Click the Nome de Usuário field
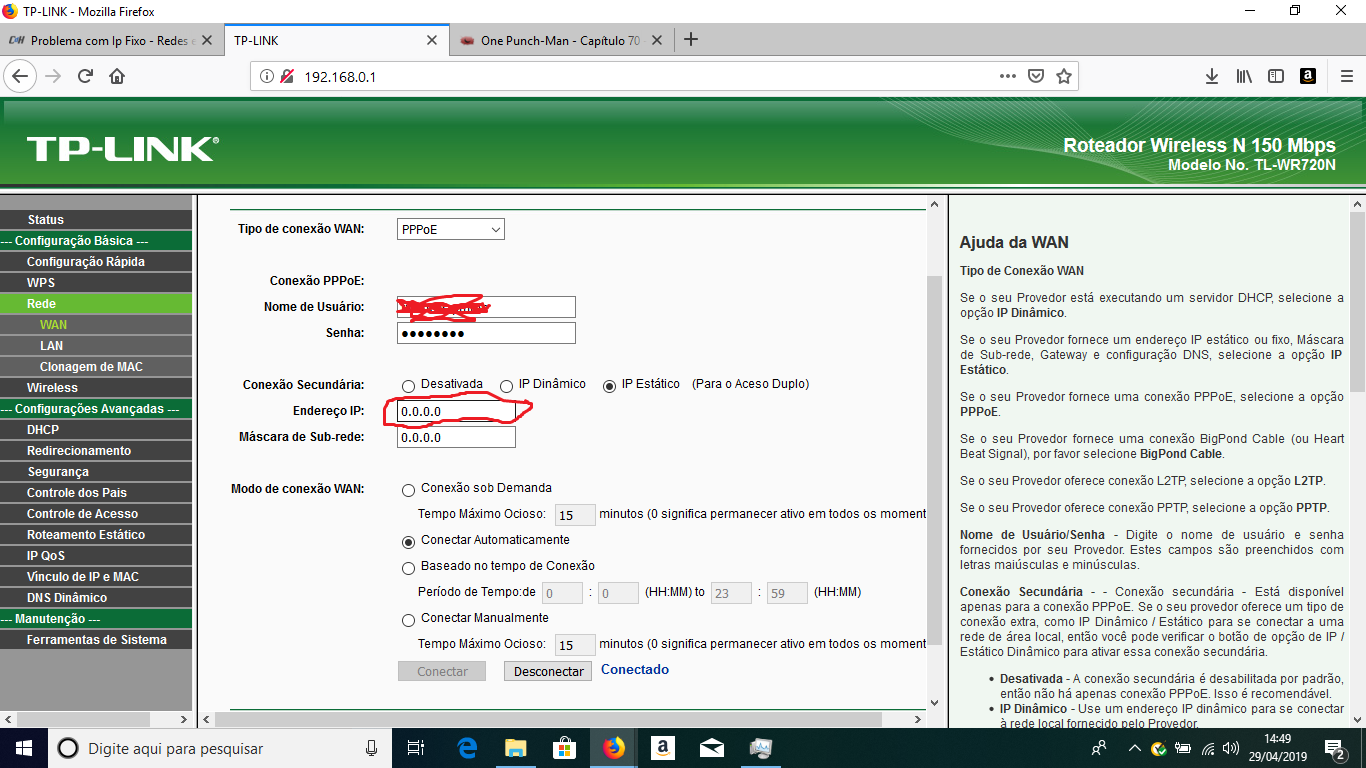The width and height of the screenshot is (1366, 768). click(x=486, y=307)
